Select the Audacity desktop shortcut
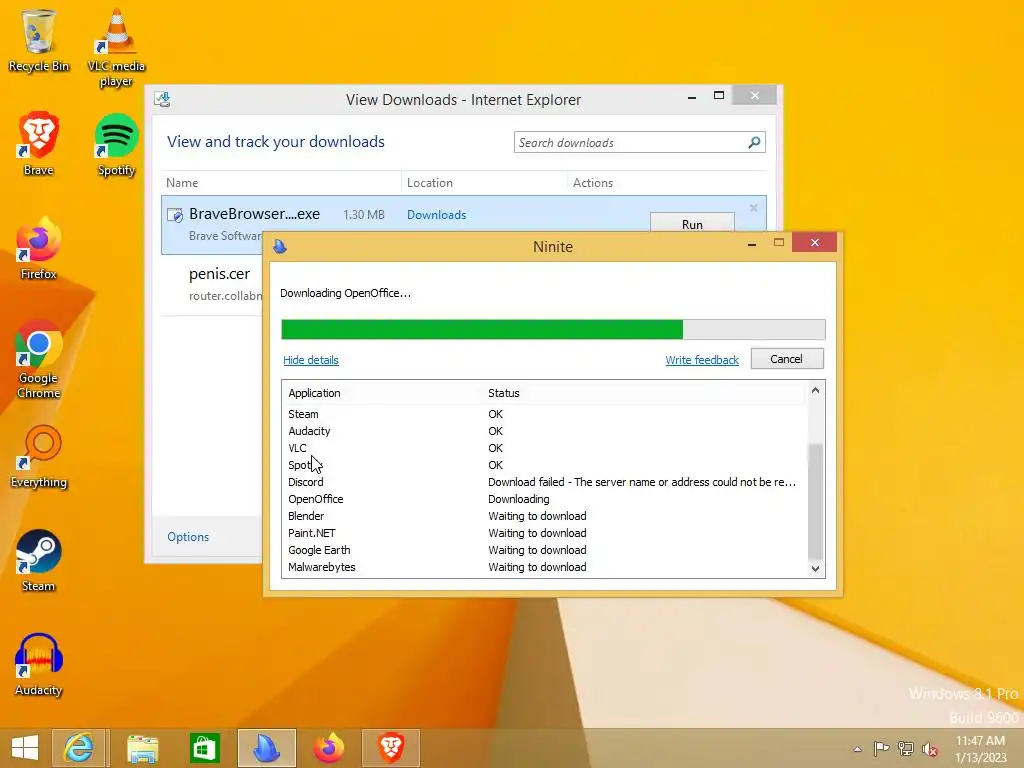This screenshot has width=1024, height=768. [39, 665]
